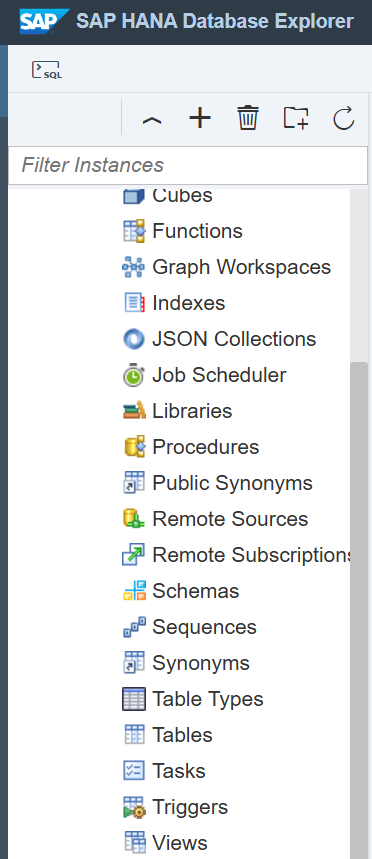372x859 pixels.
Task: Click the Triggers gear-table icon
Action: (134, 807)
